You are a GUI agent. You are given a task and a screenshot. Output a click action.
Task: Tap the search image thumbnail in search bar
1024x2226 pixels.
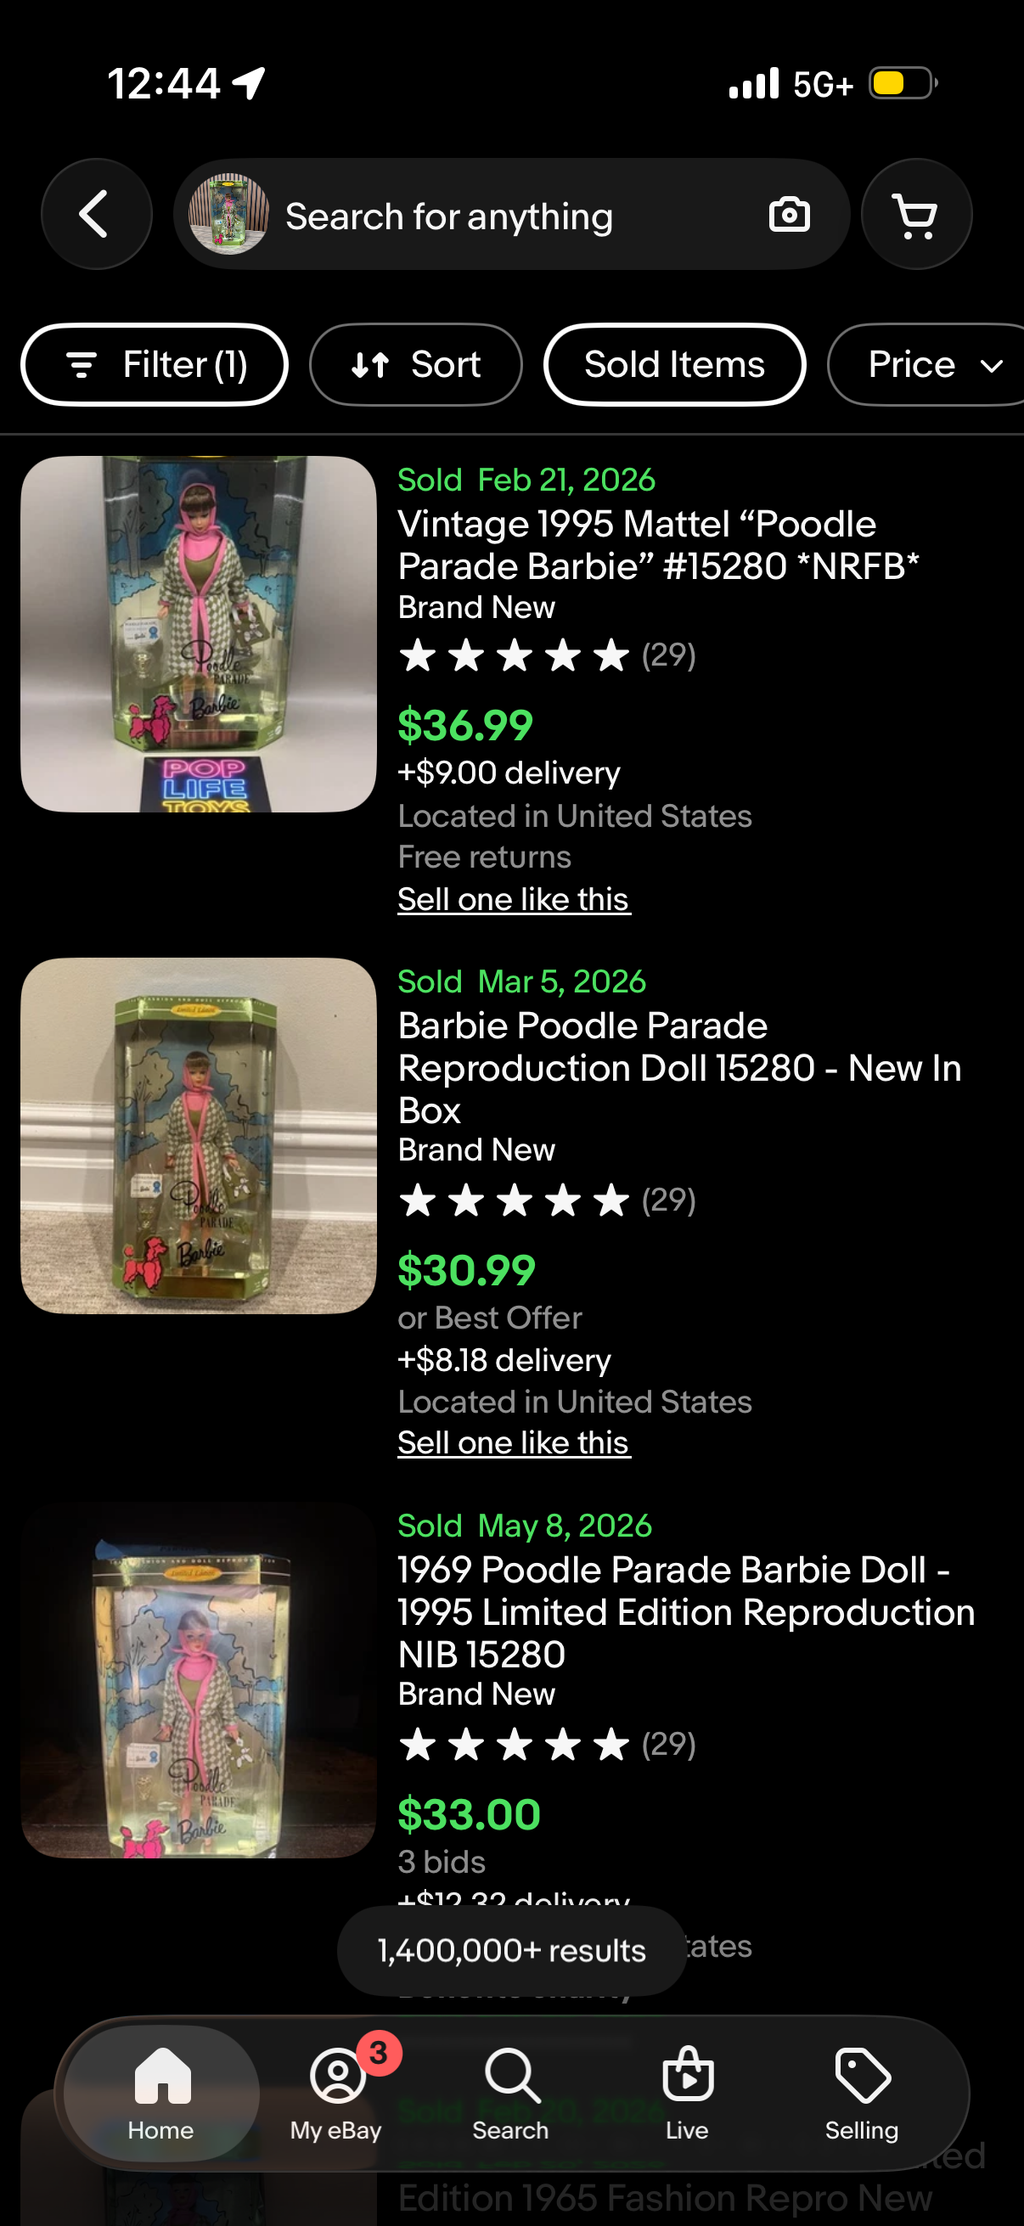(229, 214)
